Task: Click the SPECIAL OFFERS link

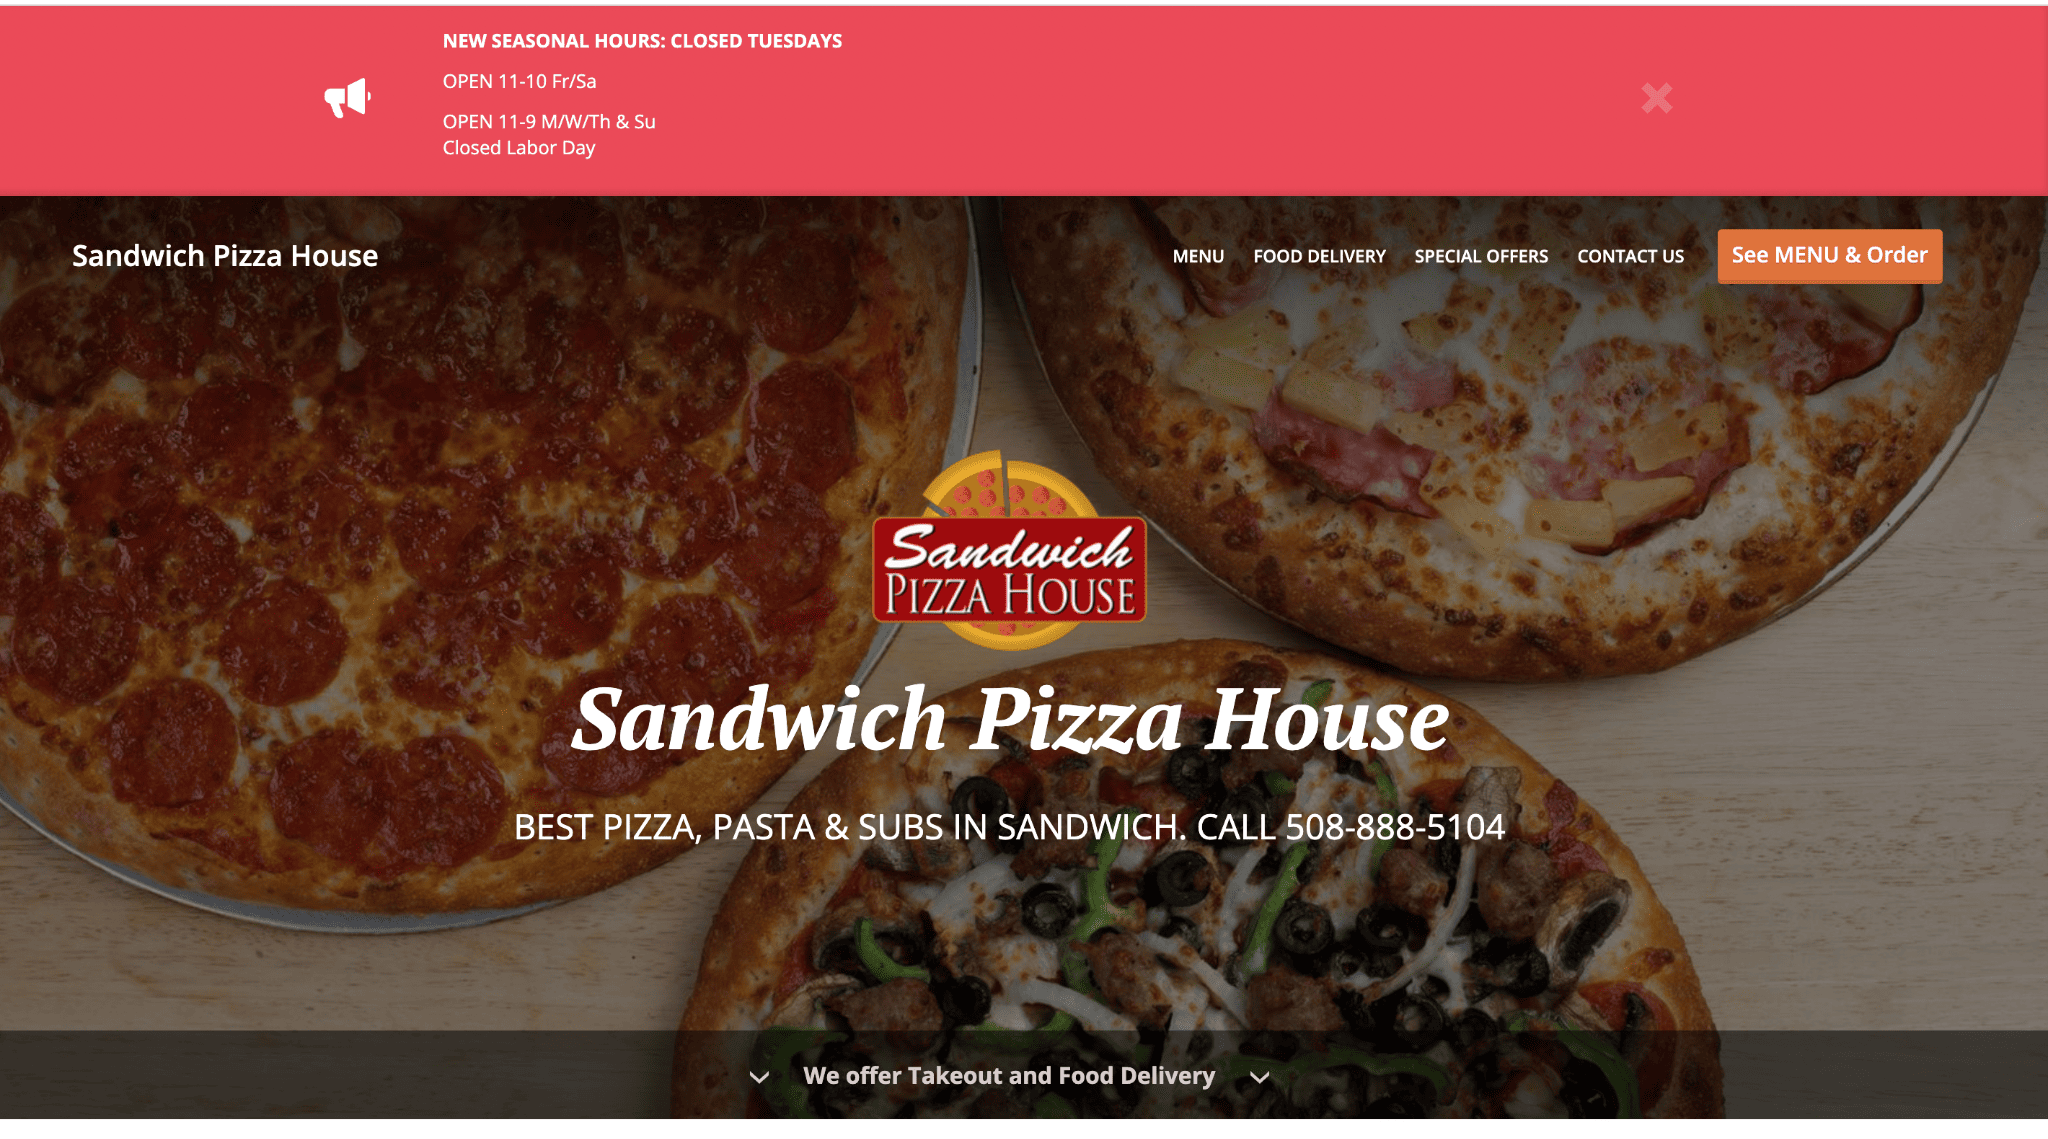Action: tap(1481, 254)
